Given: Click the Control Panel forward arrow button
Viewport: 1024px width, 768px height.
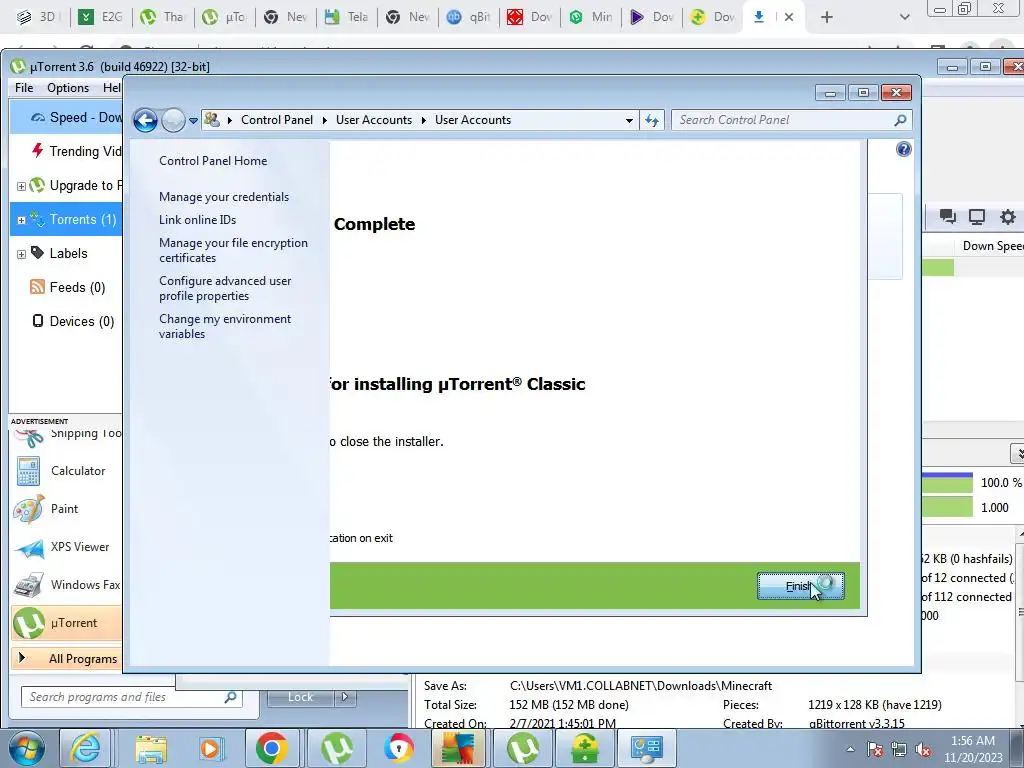Looking at the screenshot, I should 173,120.
